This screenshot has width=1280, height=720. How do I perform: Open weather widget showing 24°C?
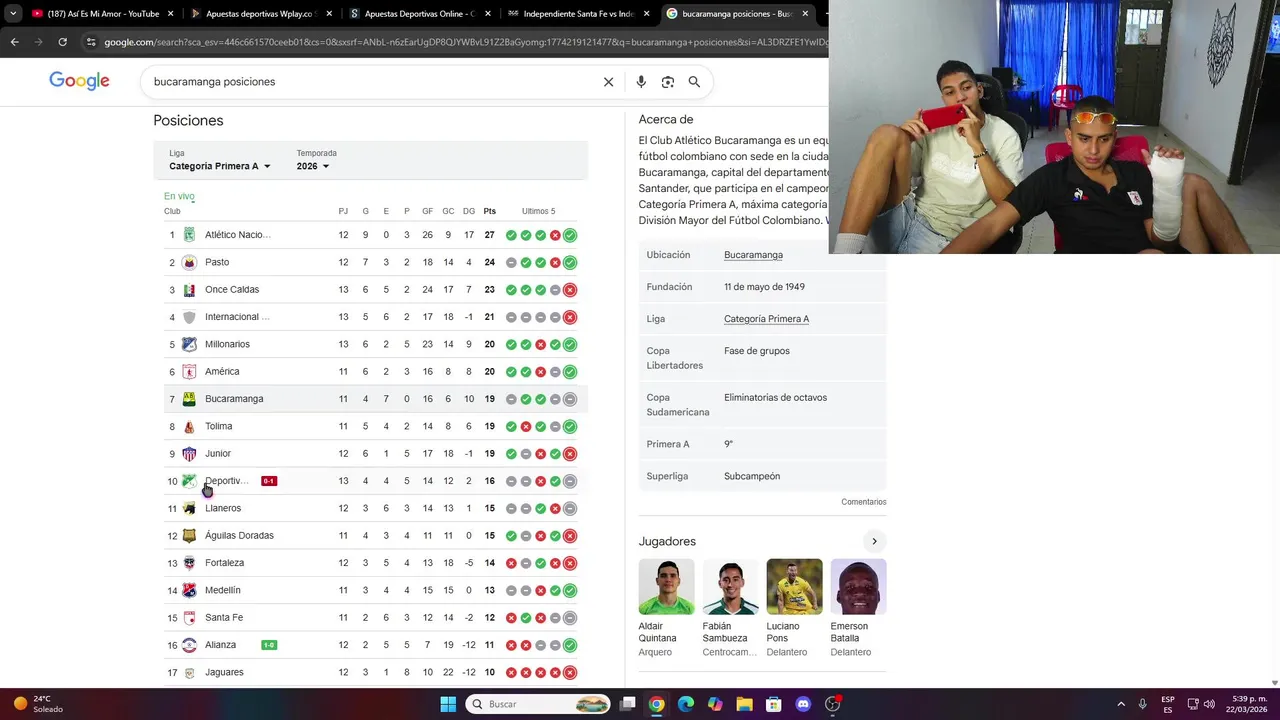[x=38, y=704]
